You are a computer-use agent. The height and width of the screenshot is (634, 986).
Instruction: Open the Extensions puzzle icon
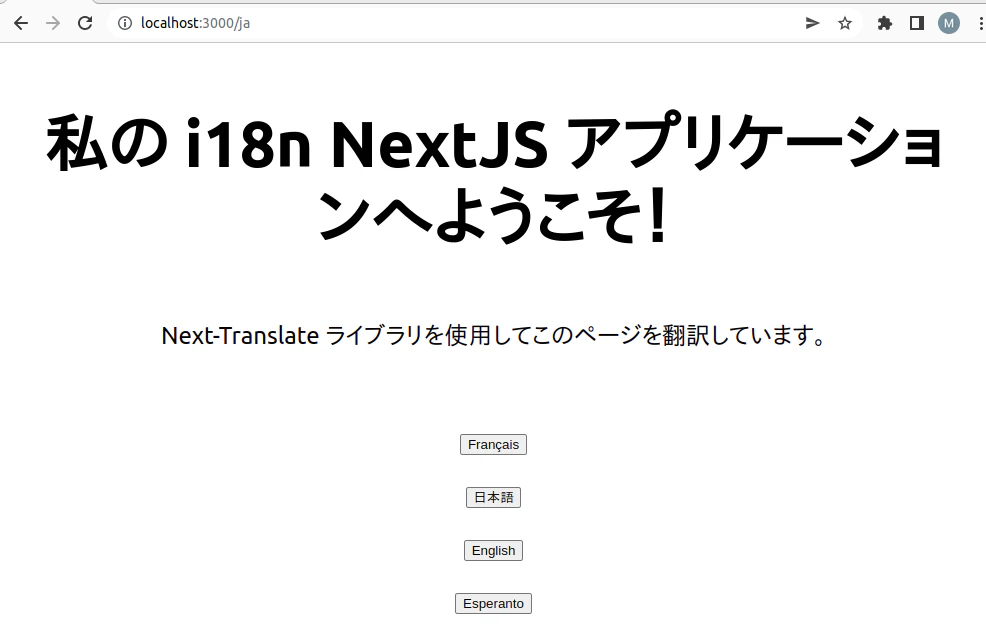[885, 23]
